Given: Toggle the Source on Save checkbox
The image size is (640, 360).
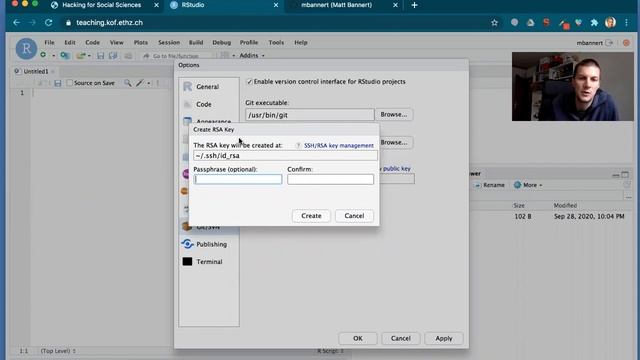Looking at the screenshot, I should (x=69, y=83).
